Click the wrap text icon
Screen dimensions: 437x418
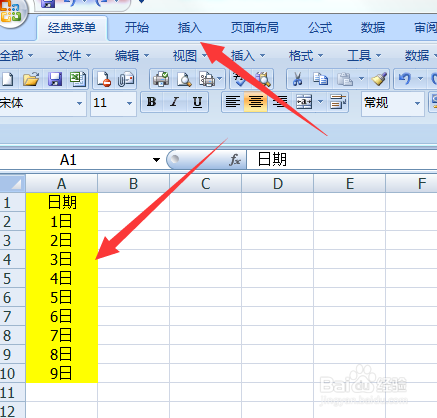(x=338, y=102)
